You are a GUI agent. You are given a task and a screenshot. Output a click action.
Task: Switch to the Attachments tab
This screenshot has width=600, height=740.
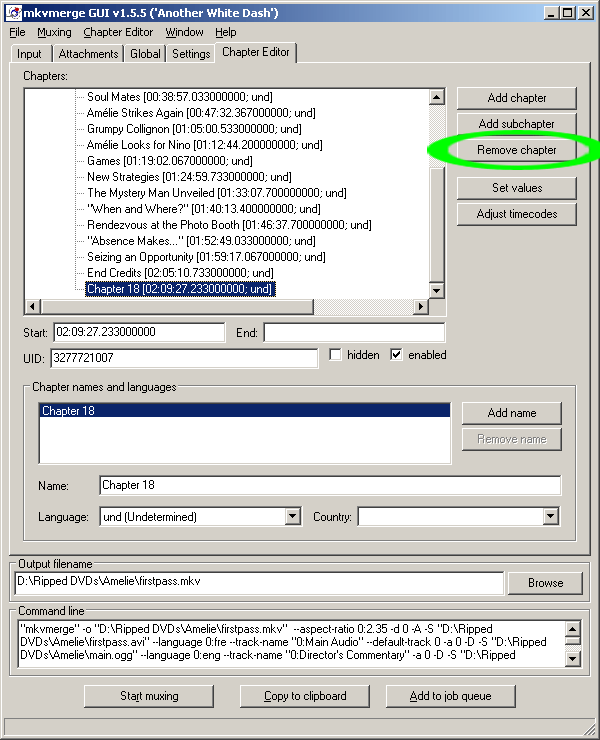click(x=88, y=54)
